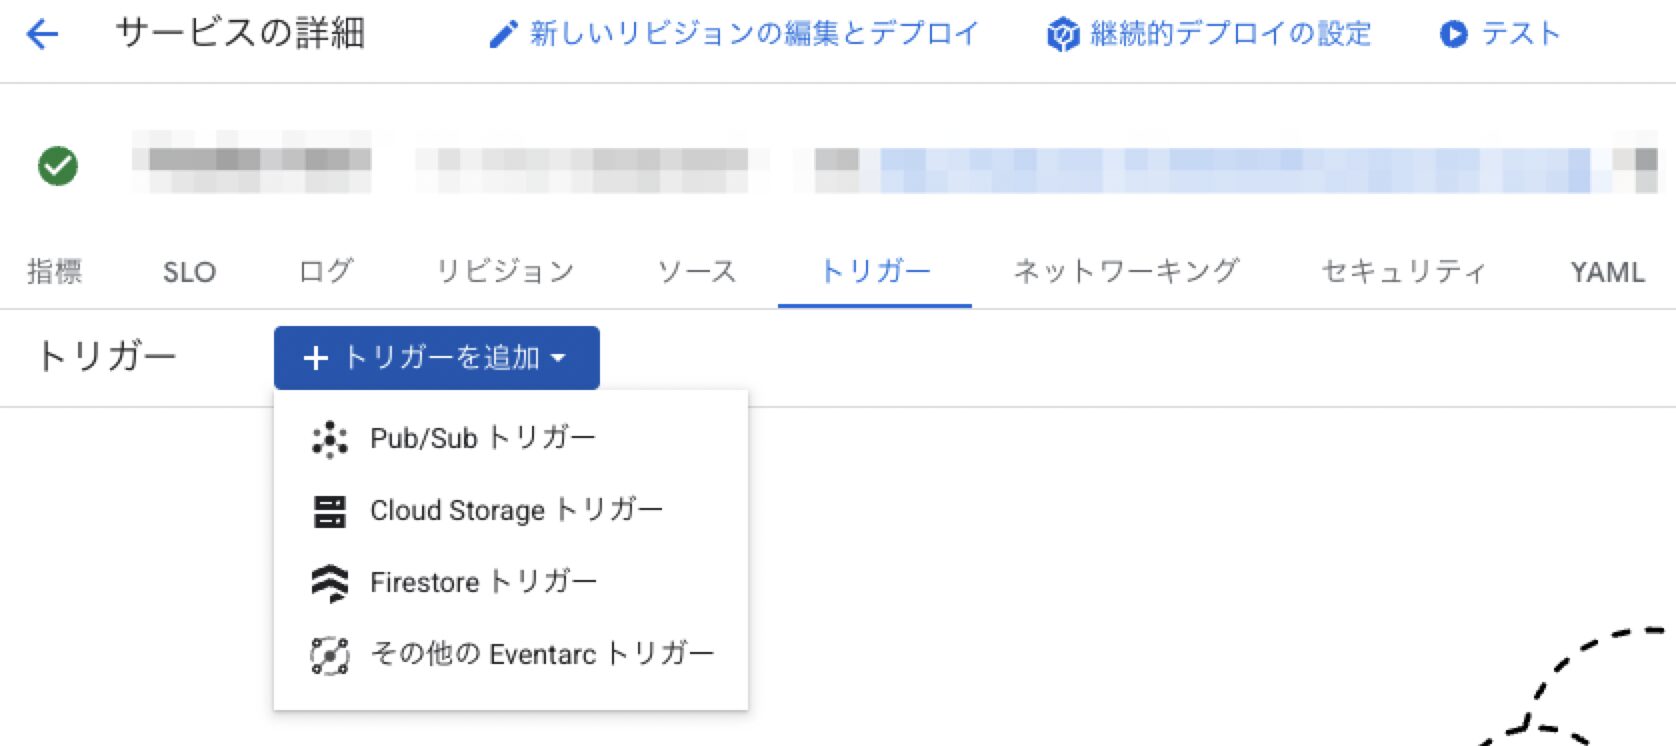
Task: Click the continuous deploy hexagon icon
Action: point(1062,35)
